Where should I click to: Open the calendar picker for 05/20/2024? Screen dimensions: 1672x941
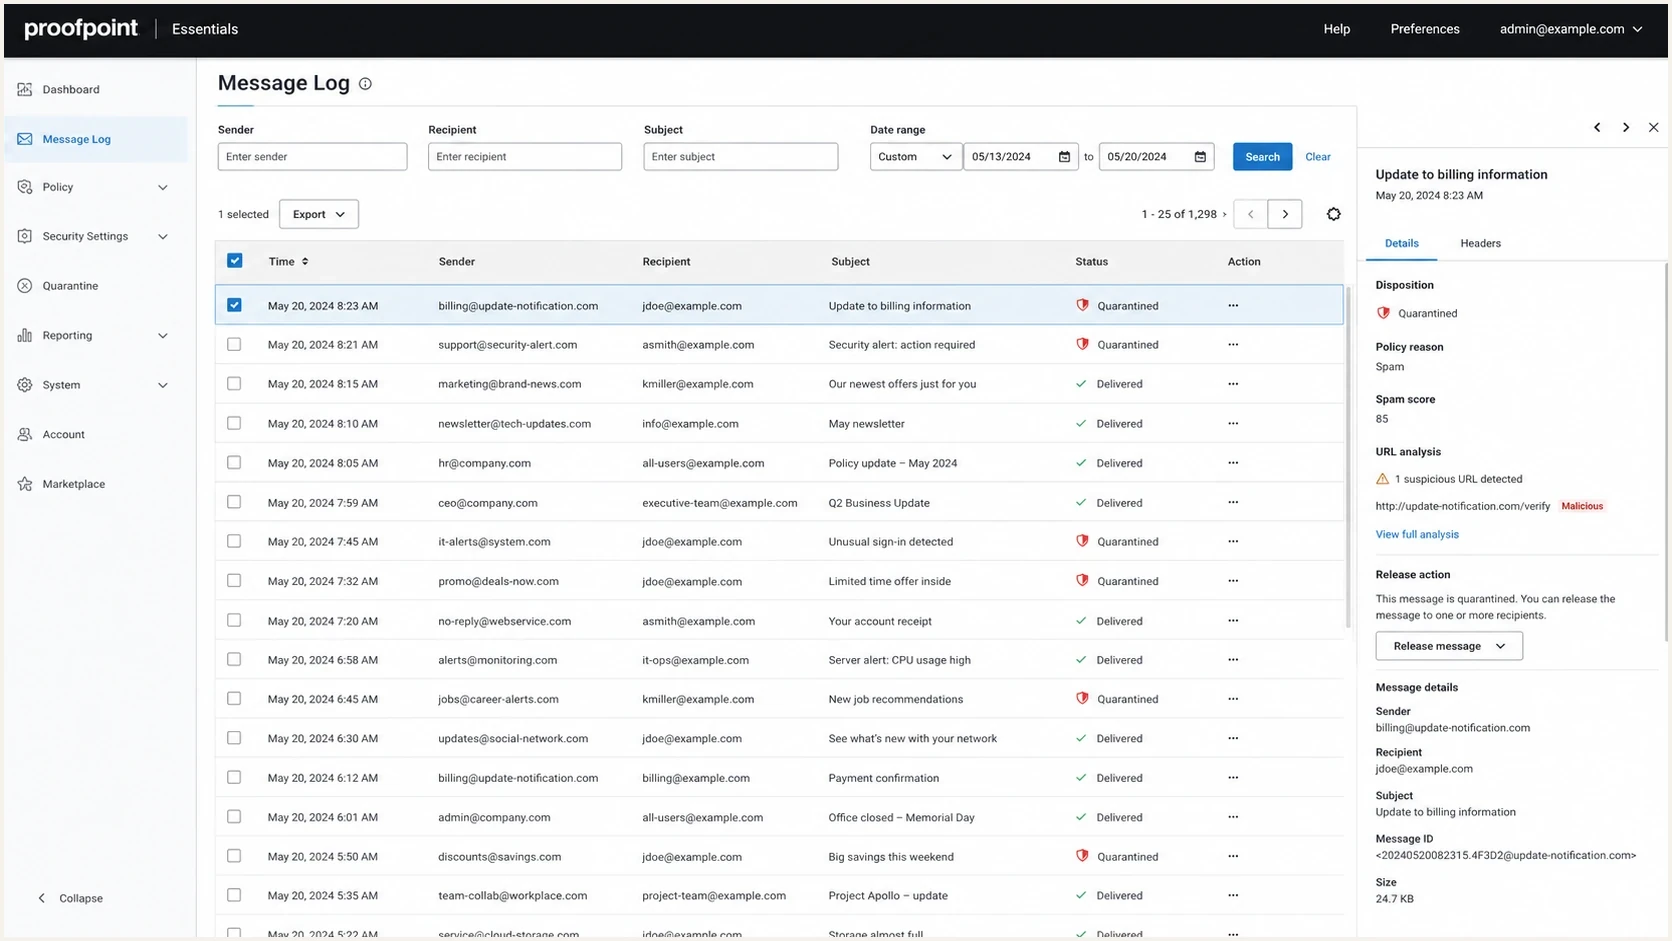click(x=1200, y=157)
